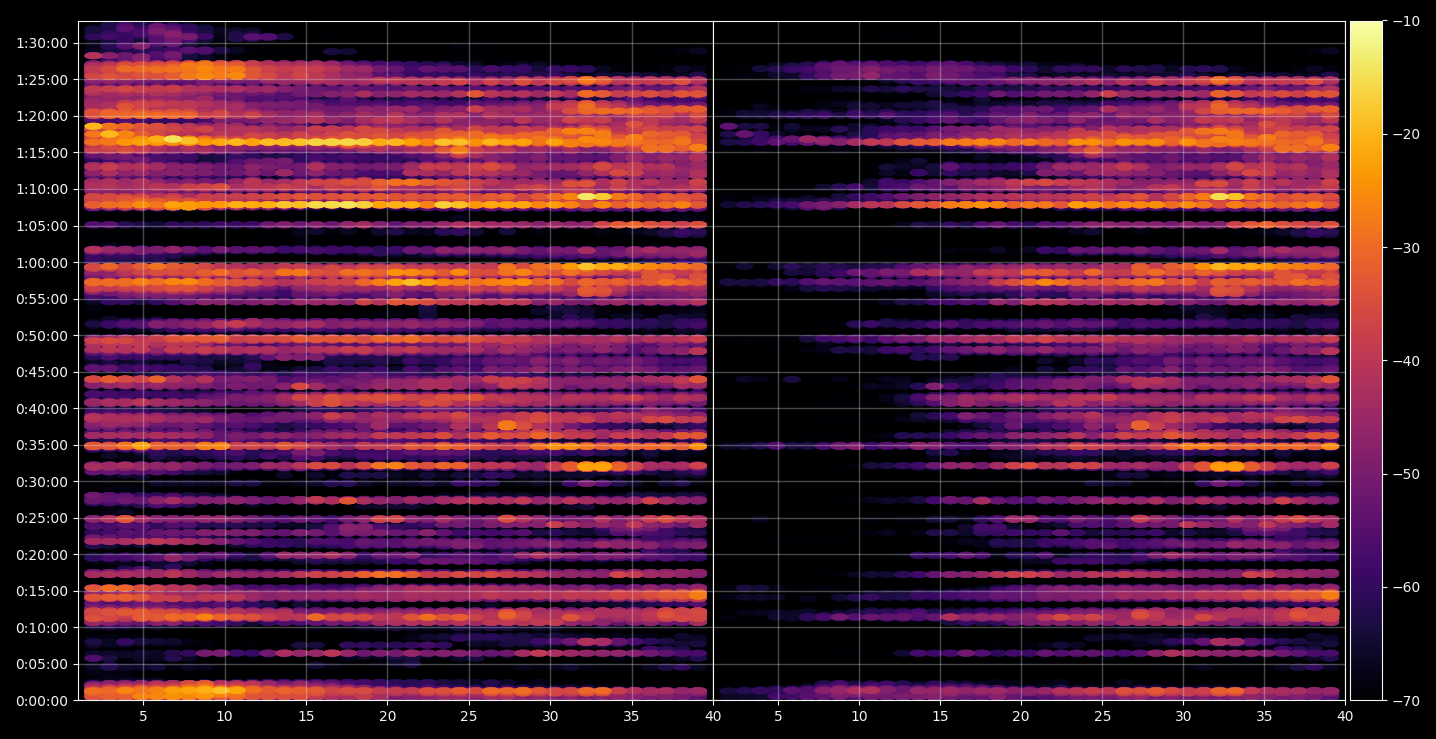This screenshot has width=1436, height=739.
Task: Click the 1:15:00 time axis label
Action: (x=43, y=153)
